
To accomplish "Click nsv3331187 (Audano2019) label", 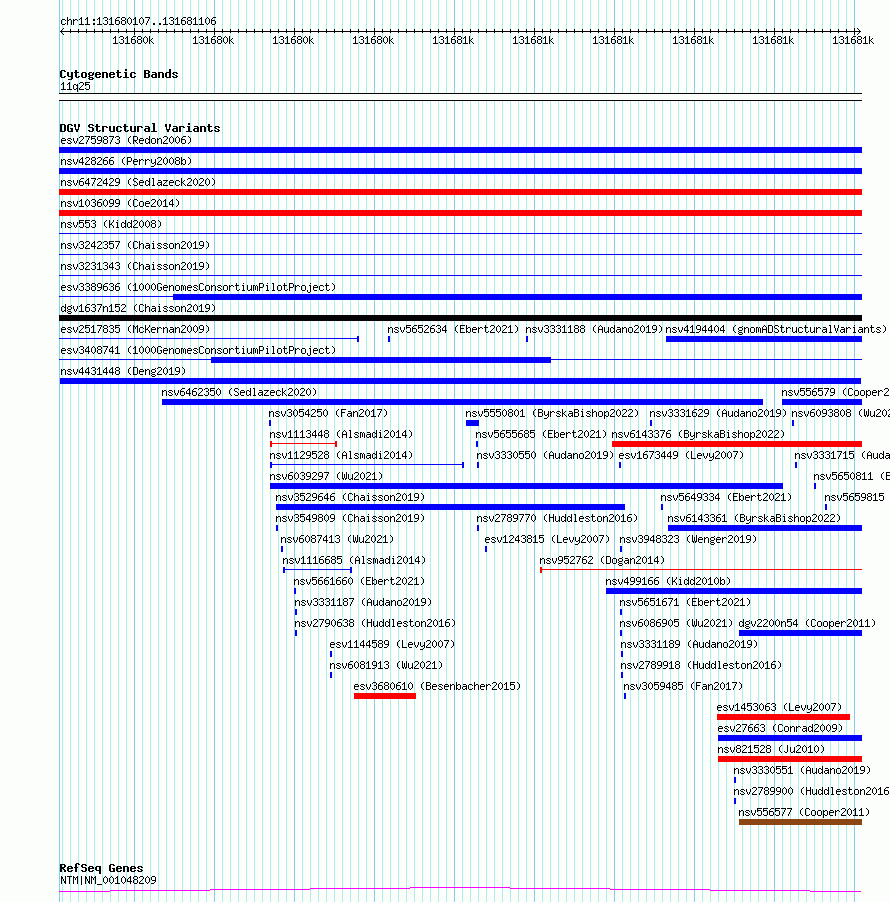I will click(x=363, y=602).
